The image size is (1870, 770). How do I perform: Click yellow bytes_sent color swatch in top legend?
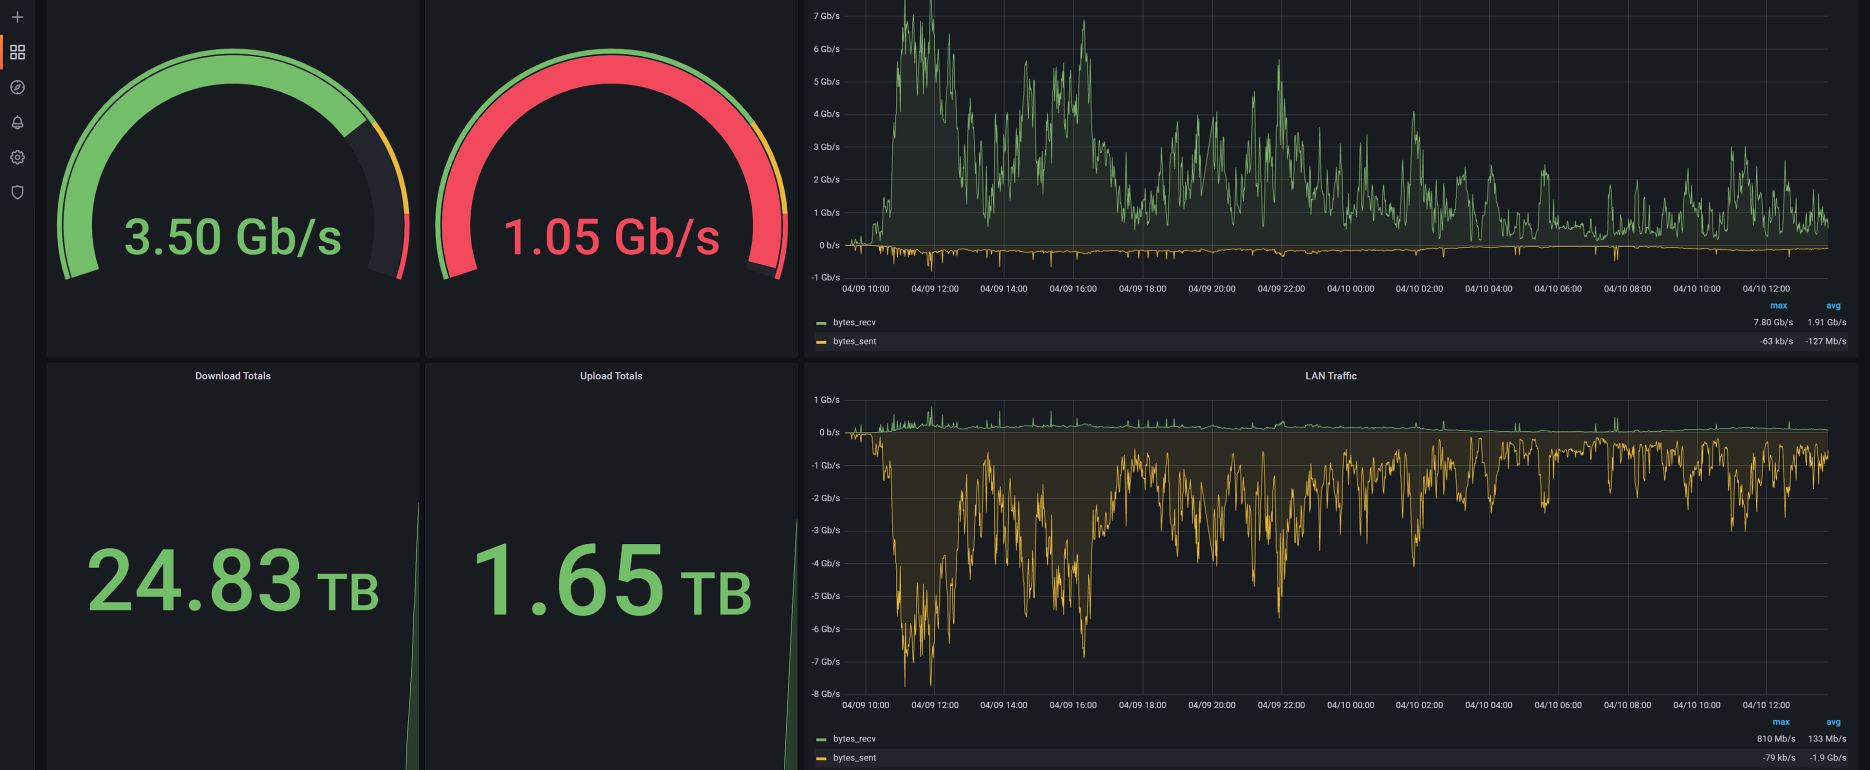(x=821, y=342)
